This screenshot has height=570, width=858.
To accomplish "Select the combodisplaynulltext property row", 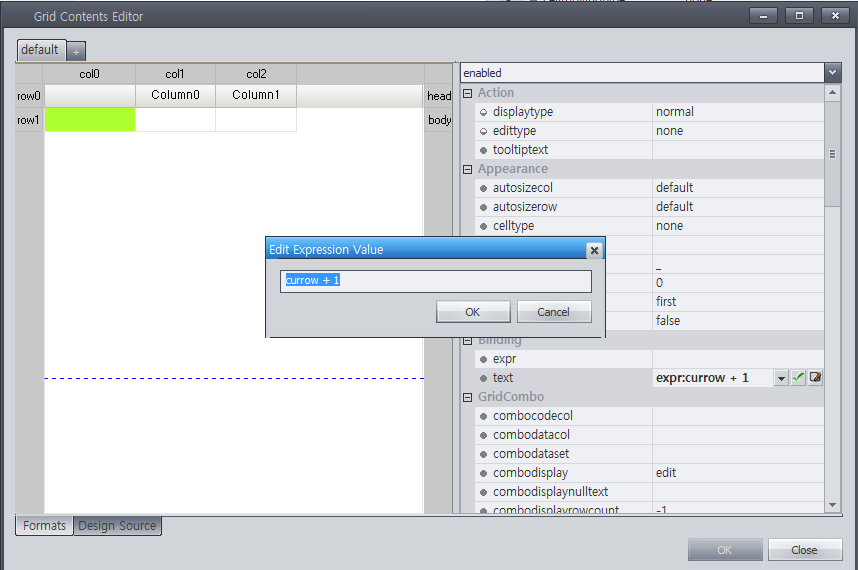I will (x=650, y=492).
